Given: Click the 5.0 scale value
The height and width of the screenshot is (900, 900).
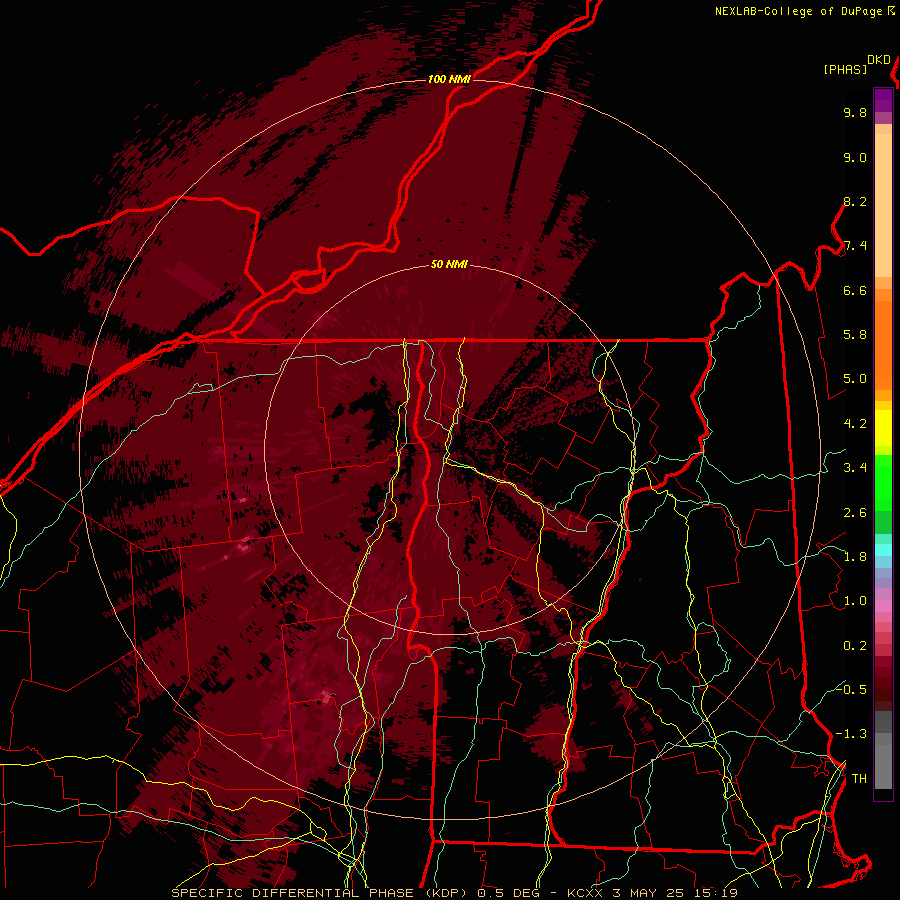Looking at the screenshot, I should coord(855,379).
